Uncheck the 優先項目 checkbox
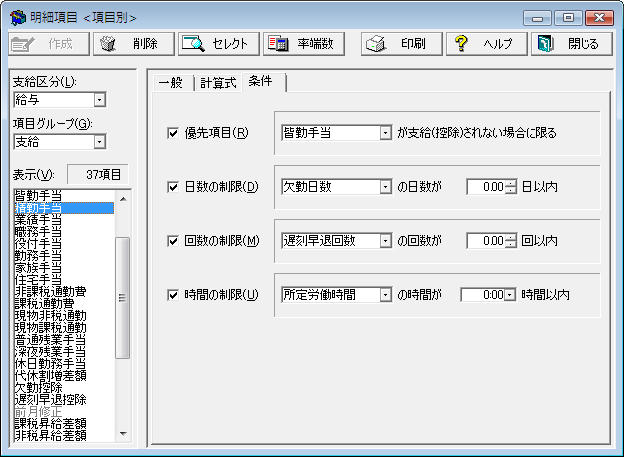This screenshot has width=624, height=457. (173, 133)
